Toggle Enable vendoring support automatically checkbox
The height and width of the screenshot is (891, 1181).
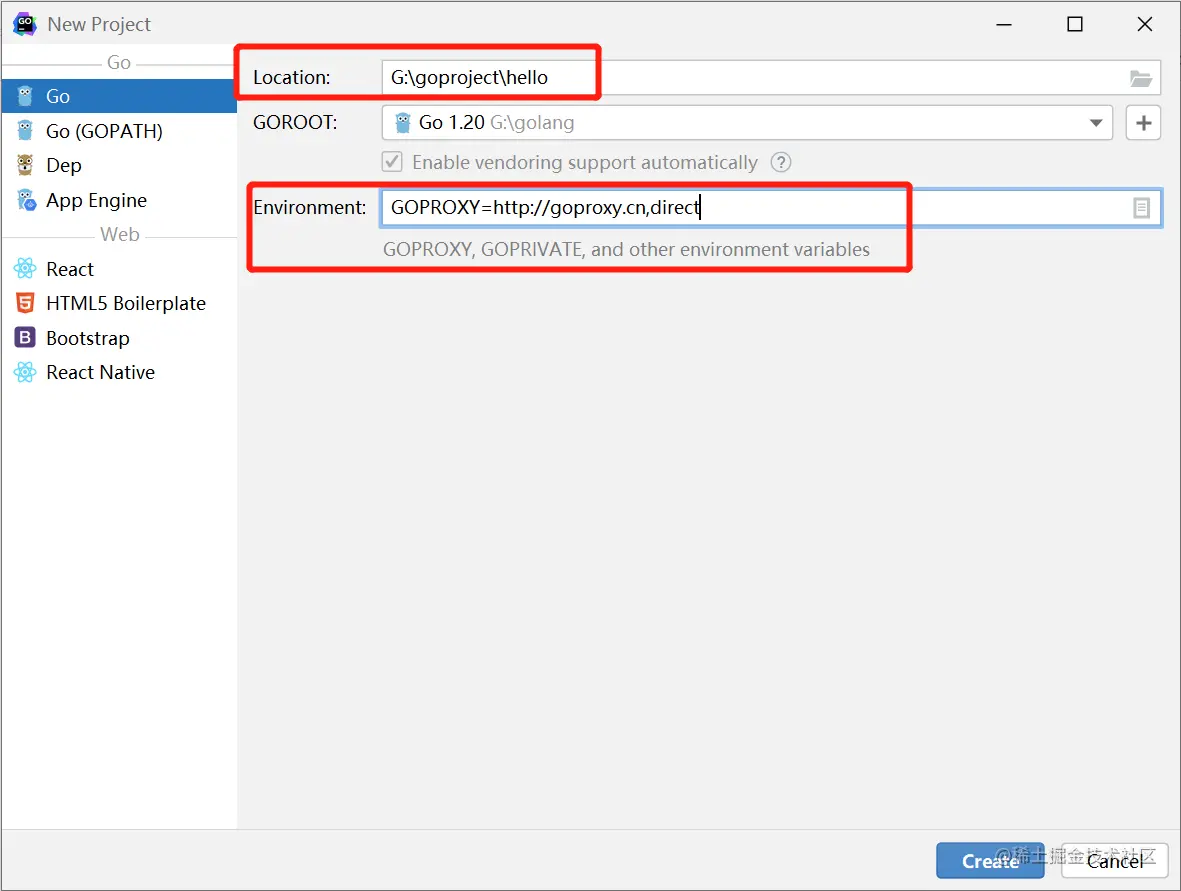click(x=392, y=162)
